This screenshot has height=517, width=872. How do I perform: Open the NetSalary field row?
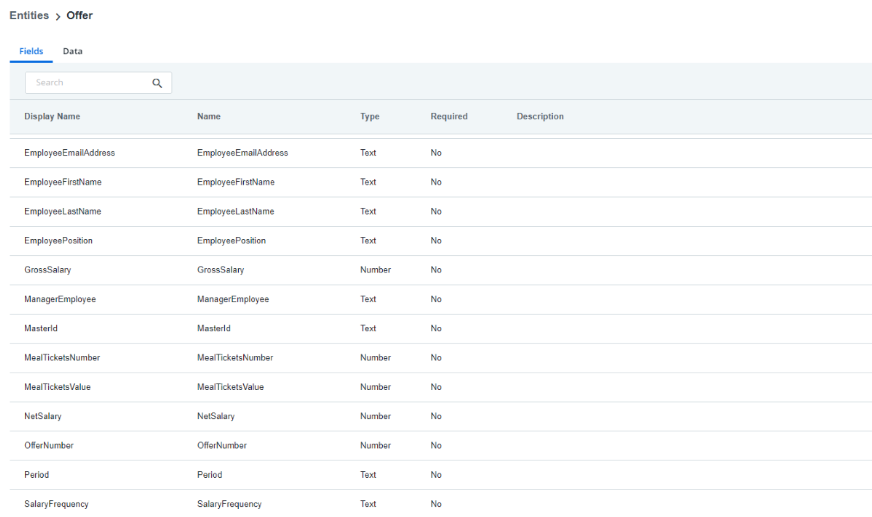pos(440,416)
